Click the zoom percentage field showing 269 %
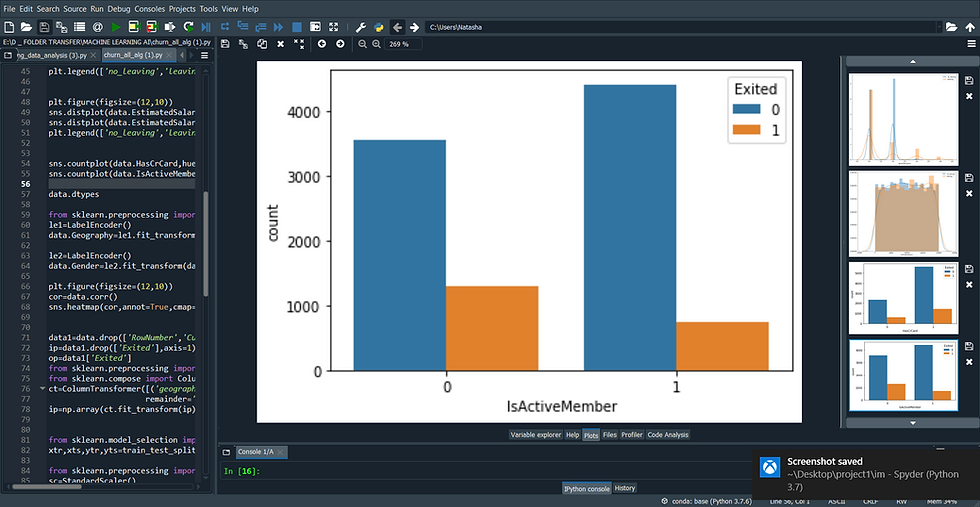The image size is (980, 507). tap(403, 44)
